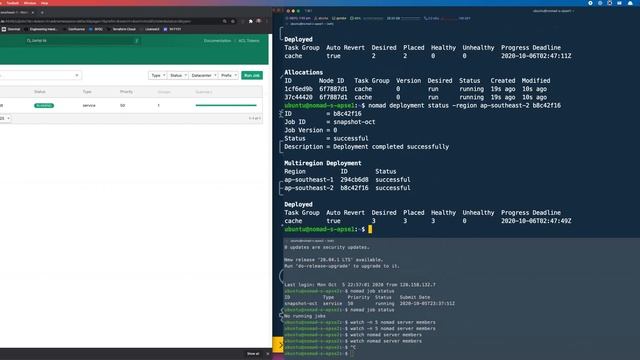The height and width of the screenshot is (360, 640).
Task: Open a new browser tab with plus icon
Action: pyautogui.click(x=42, y=13)
